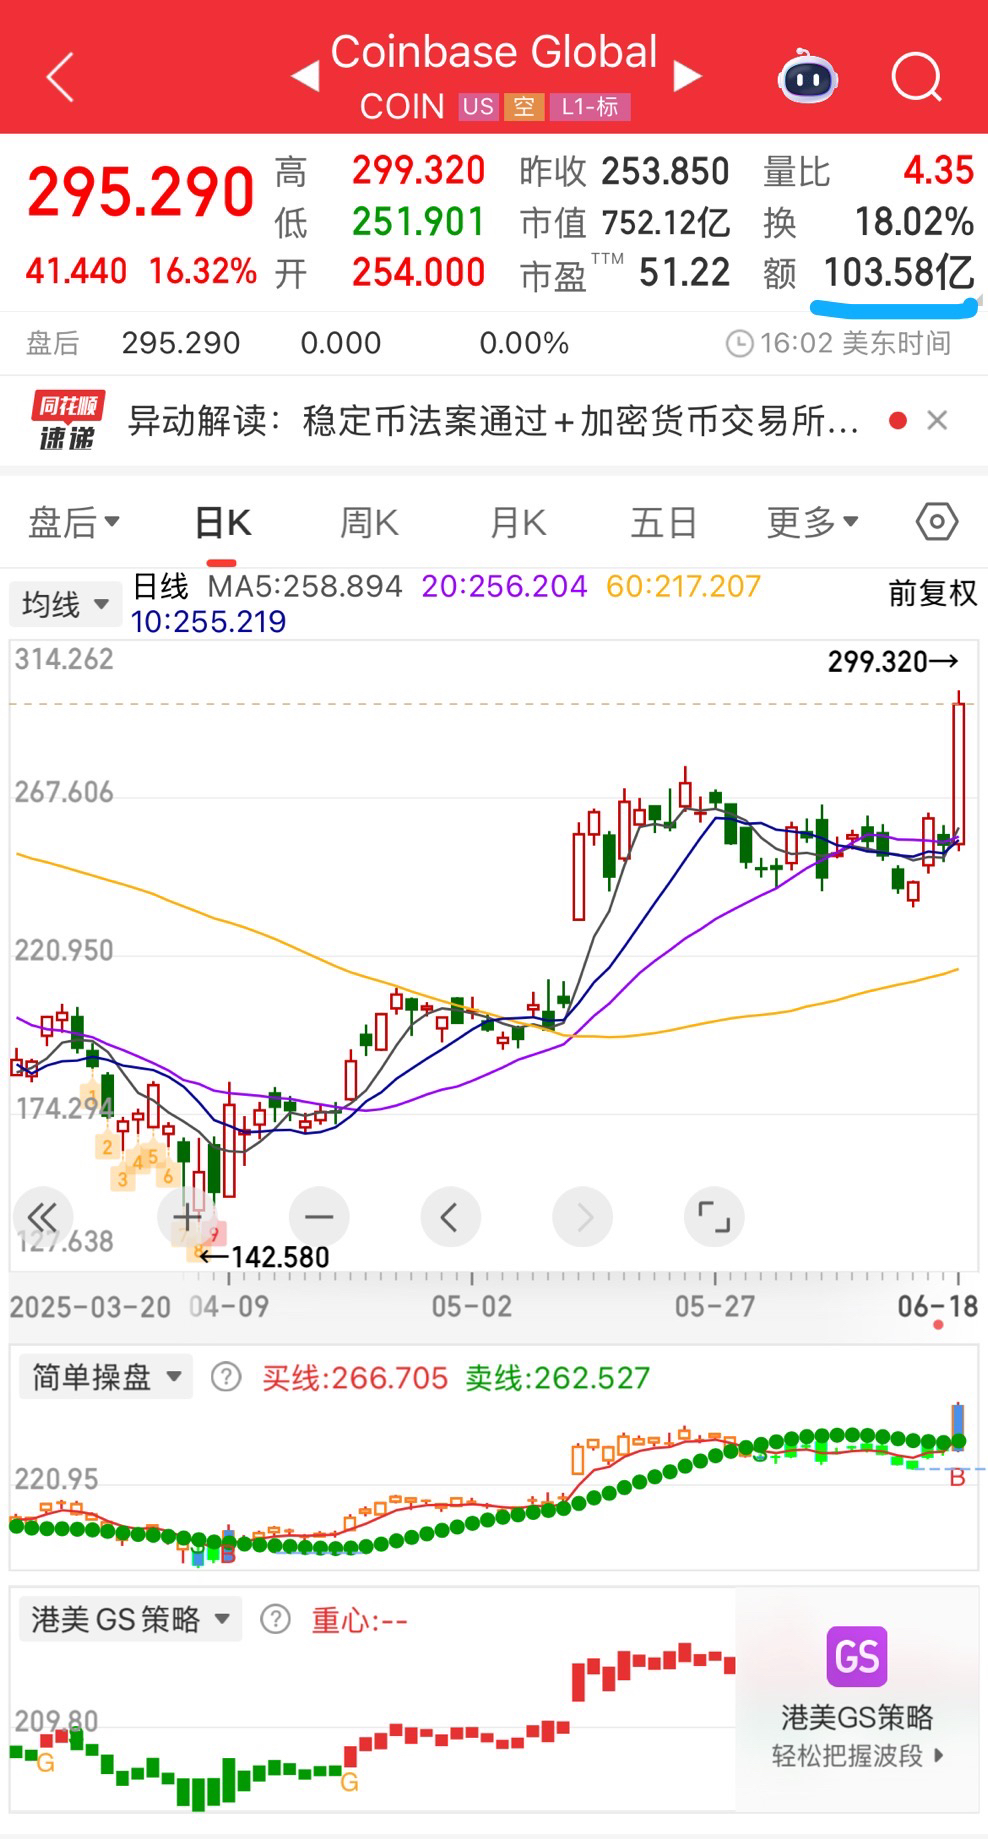The height and width of the screenshot is (1839, 988).
Task: Tap the 空 short-selling badge
Action: (x=524, y=107)
